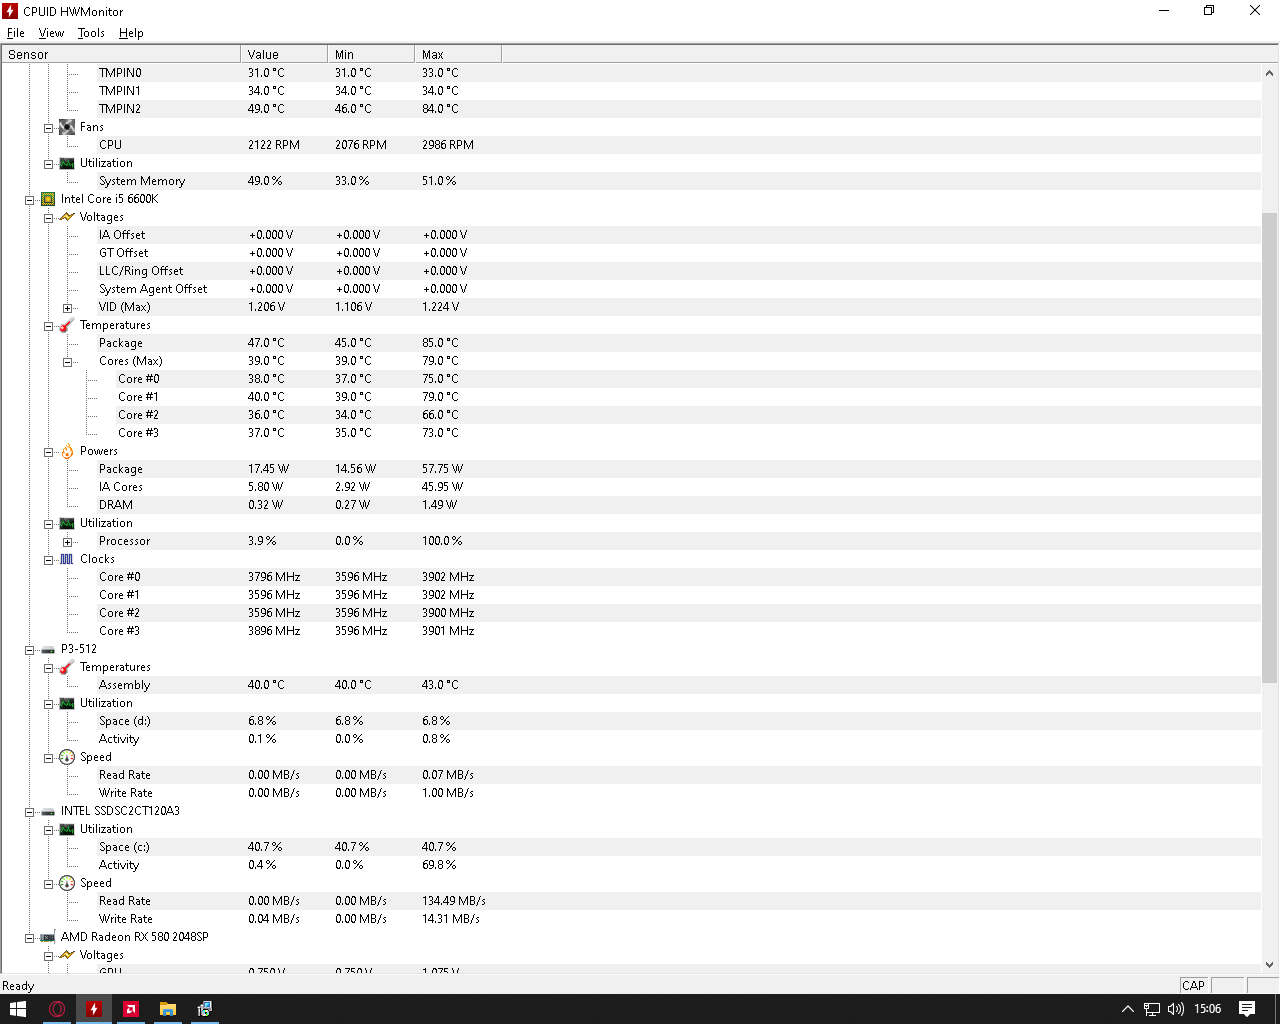This screenshot has height=1024, width=1280.
Task: Click the Max column header
Action: pyautogui.click(x=458, y=54)
